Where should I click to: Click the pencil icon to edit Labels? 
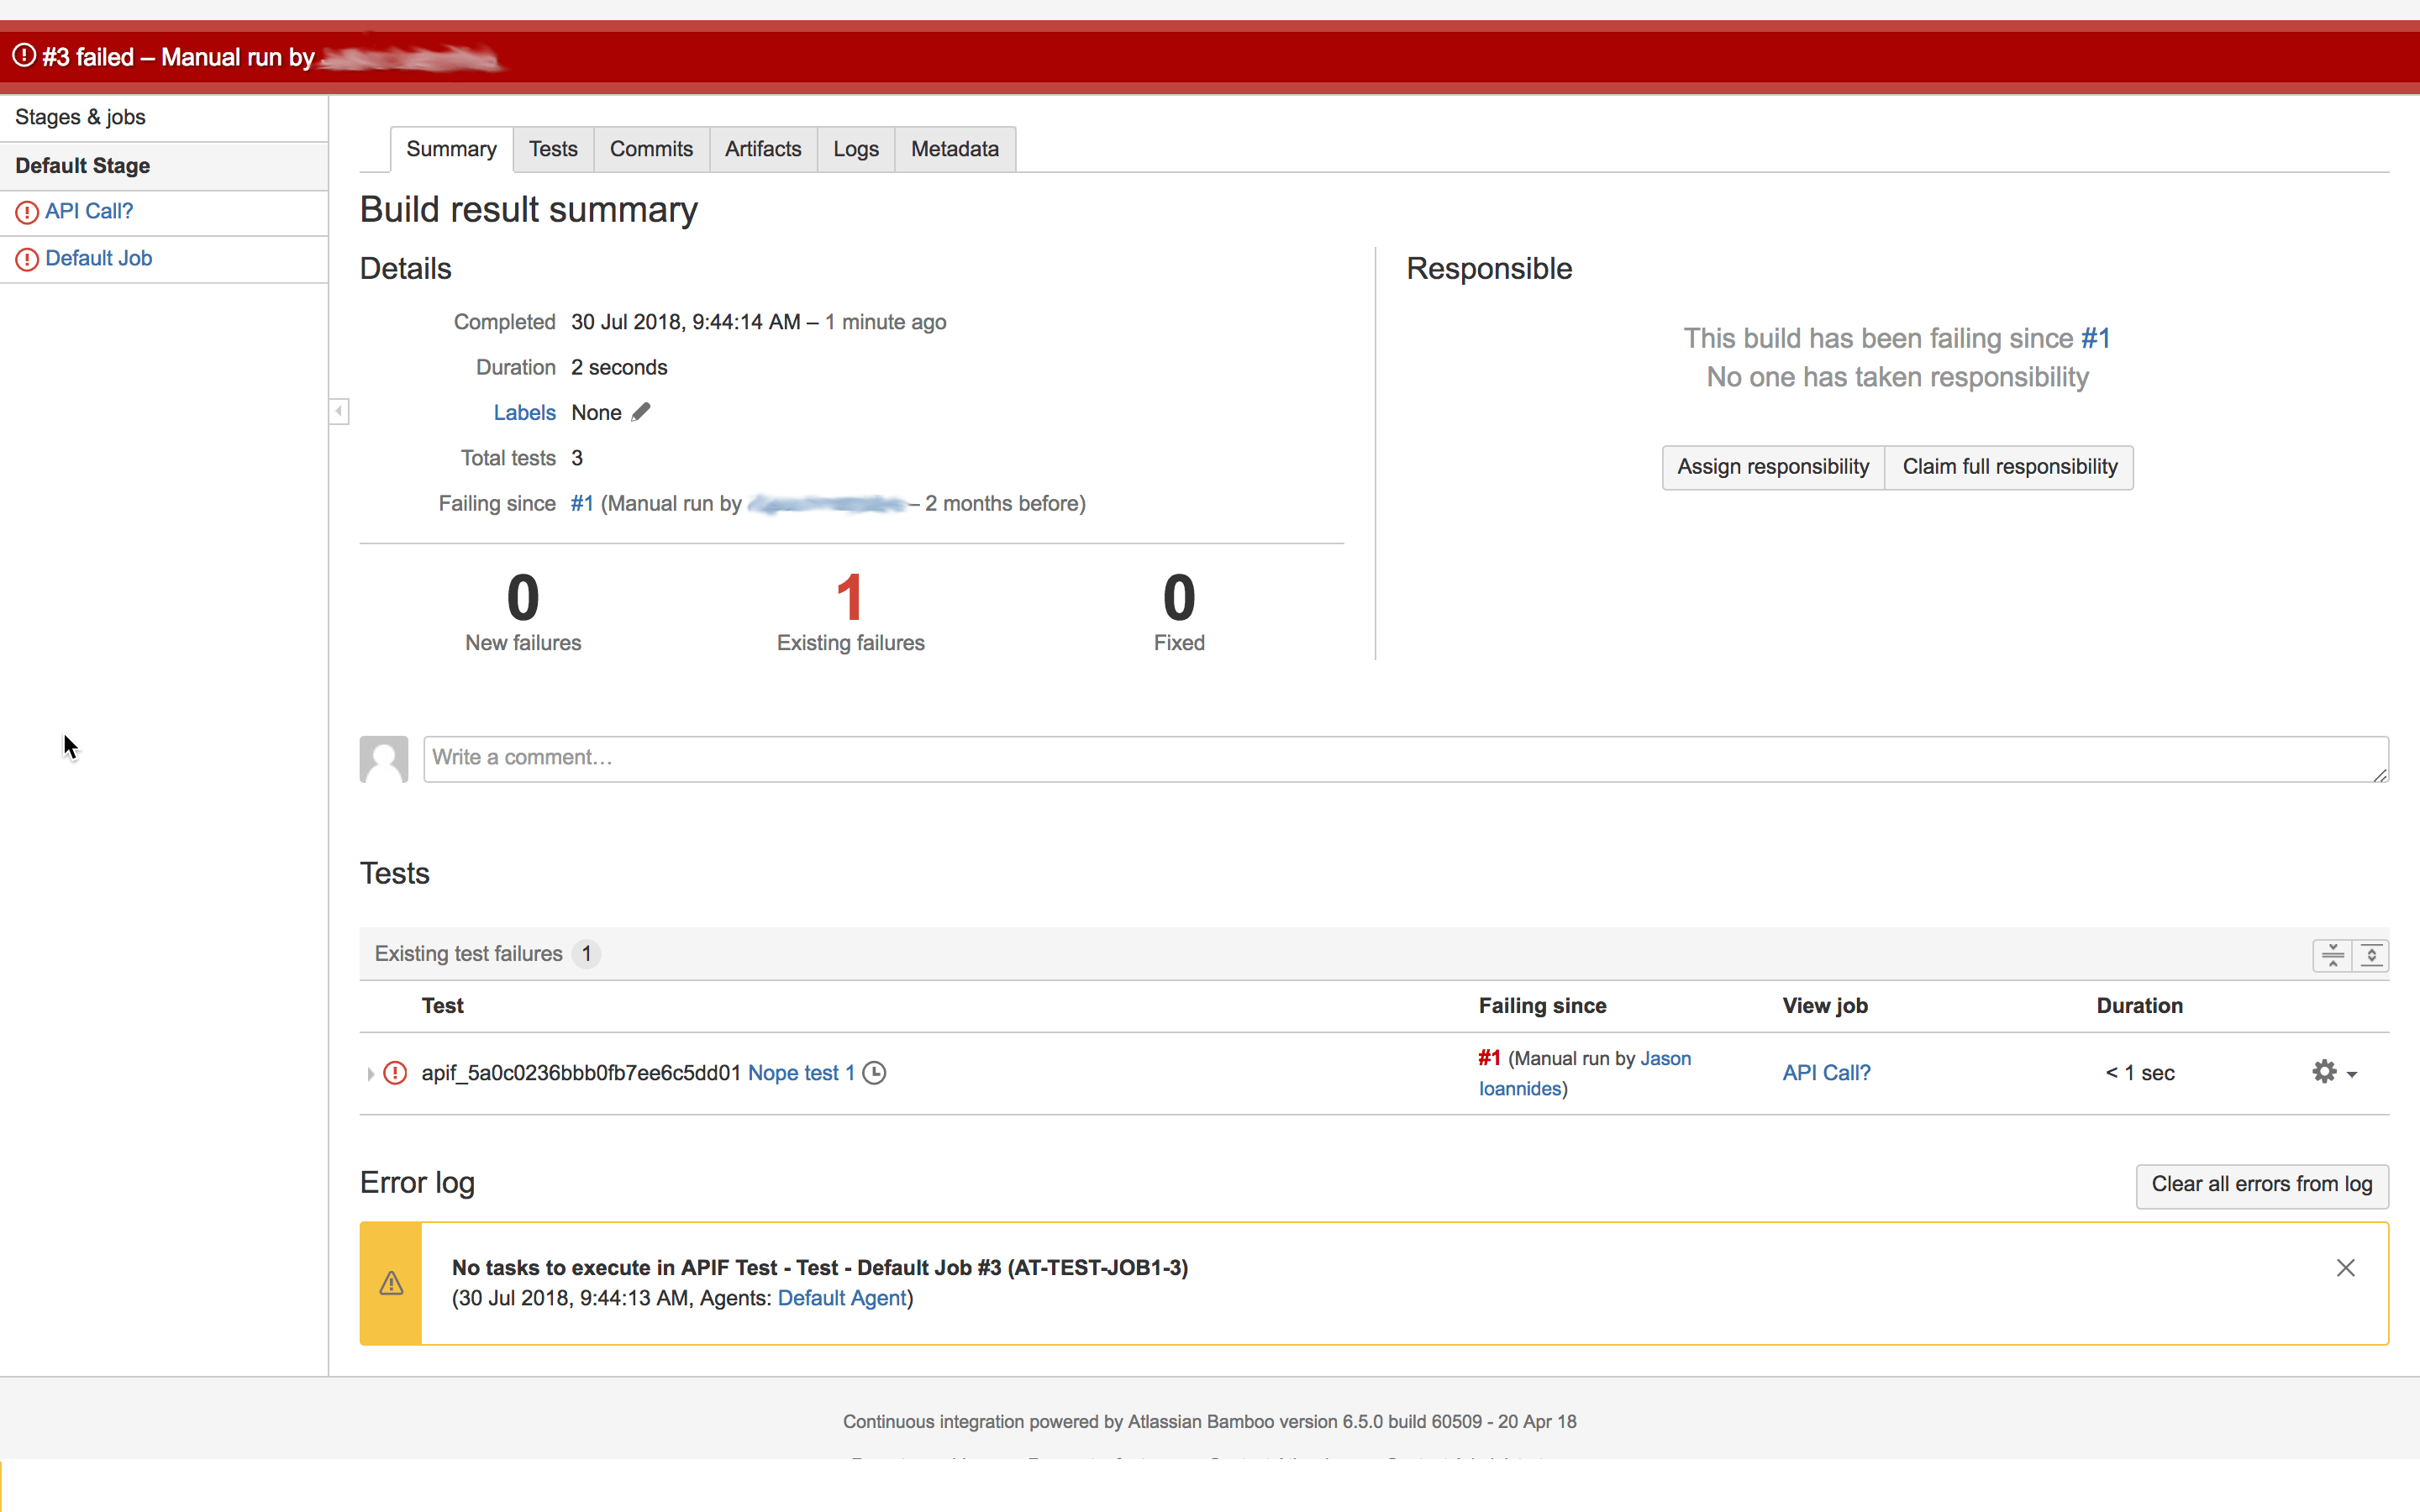[641, 412]
